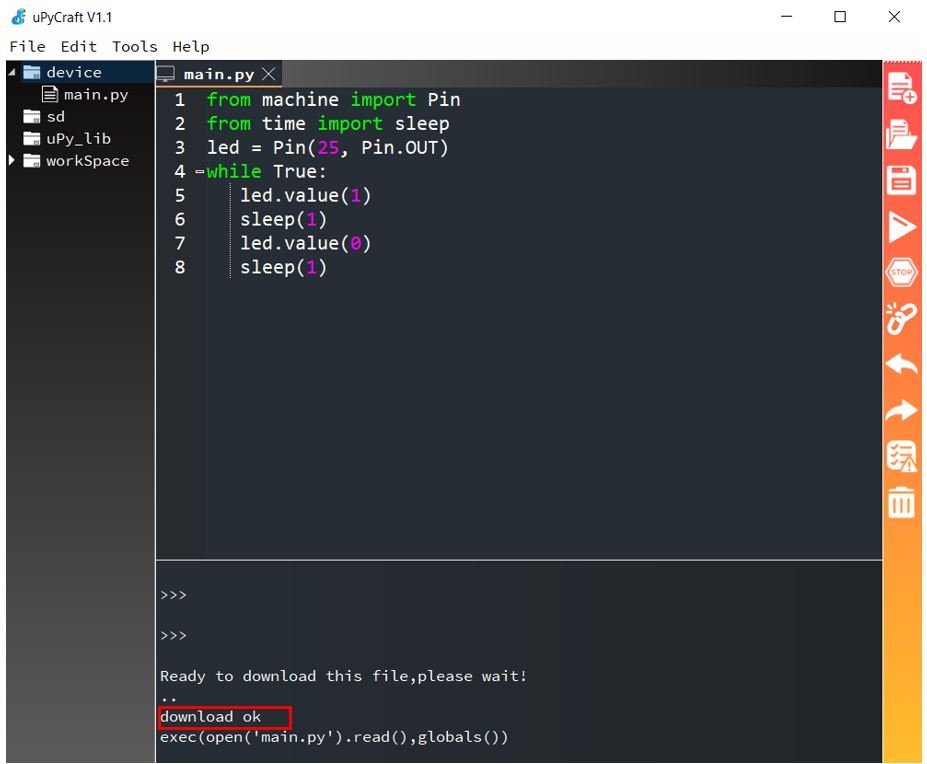Collapse the device folder tree

pos(12,72)
